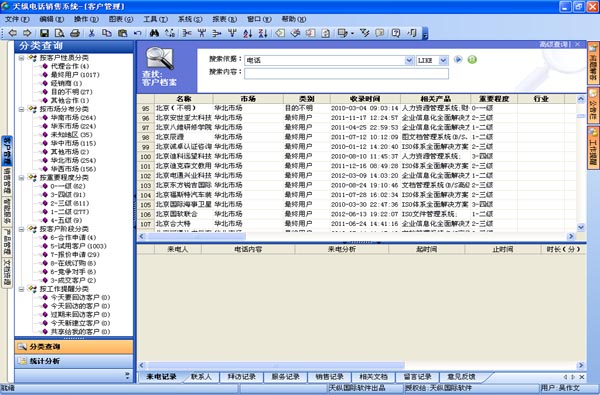Click the 搜索内容 input field
This screenshot has height=395, width=600.
[x=346, y=73]
